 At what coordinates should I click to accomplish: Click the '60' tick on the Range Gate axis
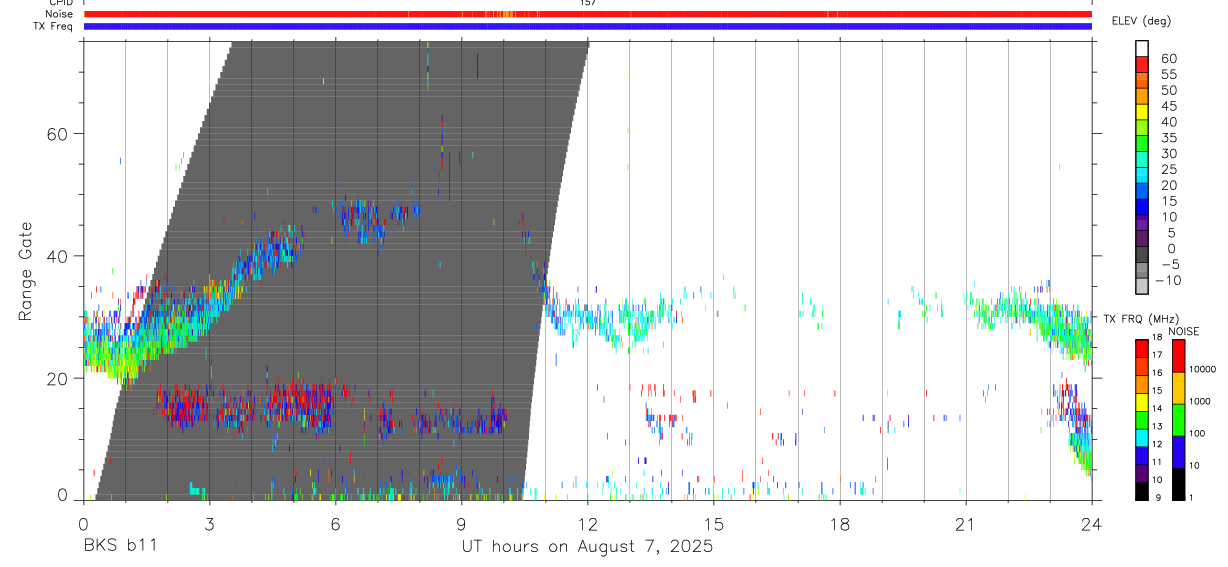click(x=58, y=133)
